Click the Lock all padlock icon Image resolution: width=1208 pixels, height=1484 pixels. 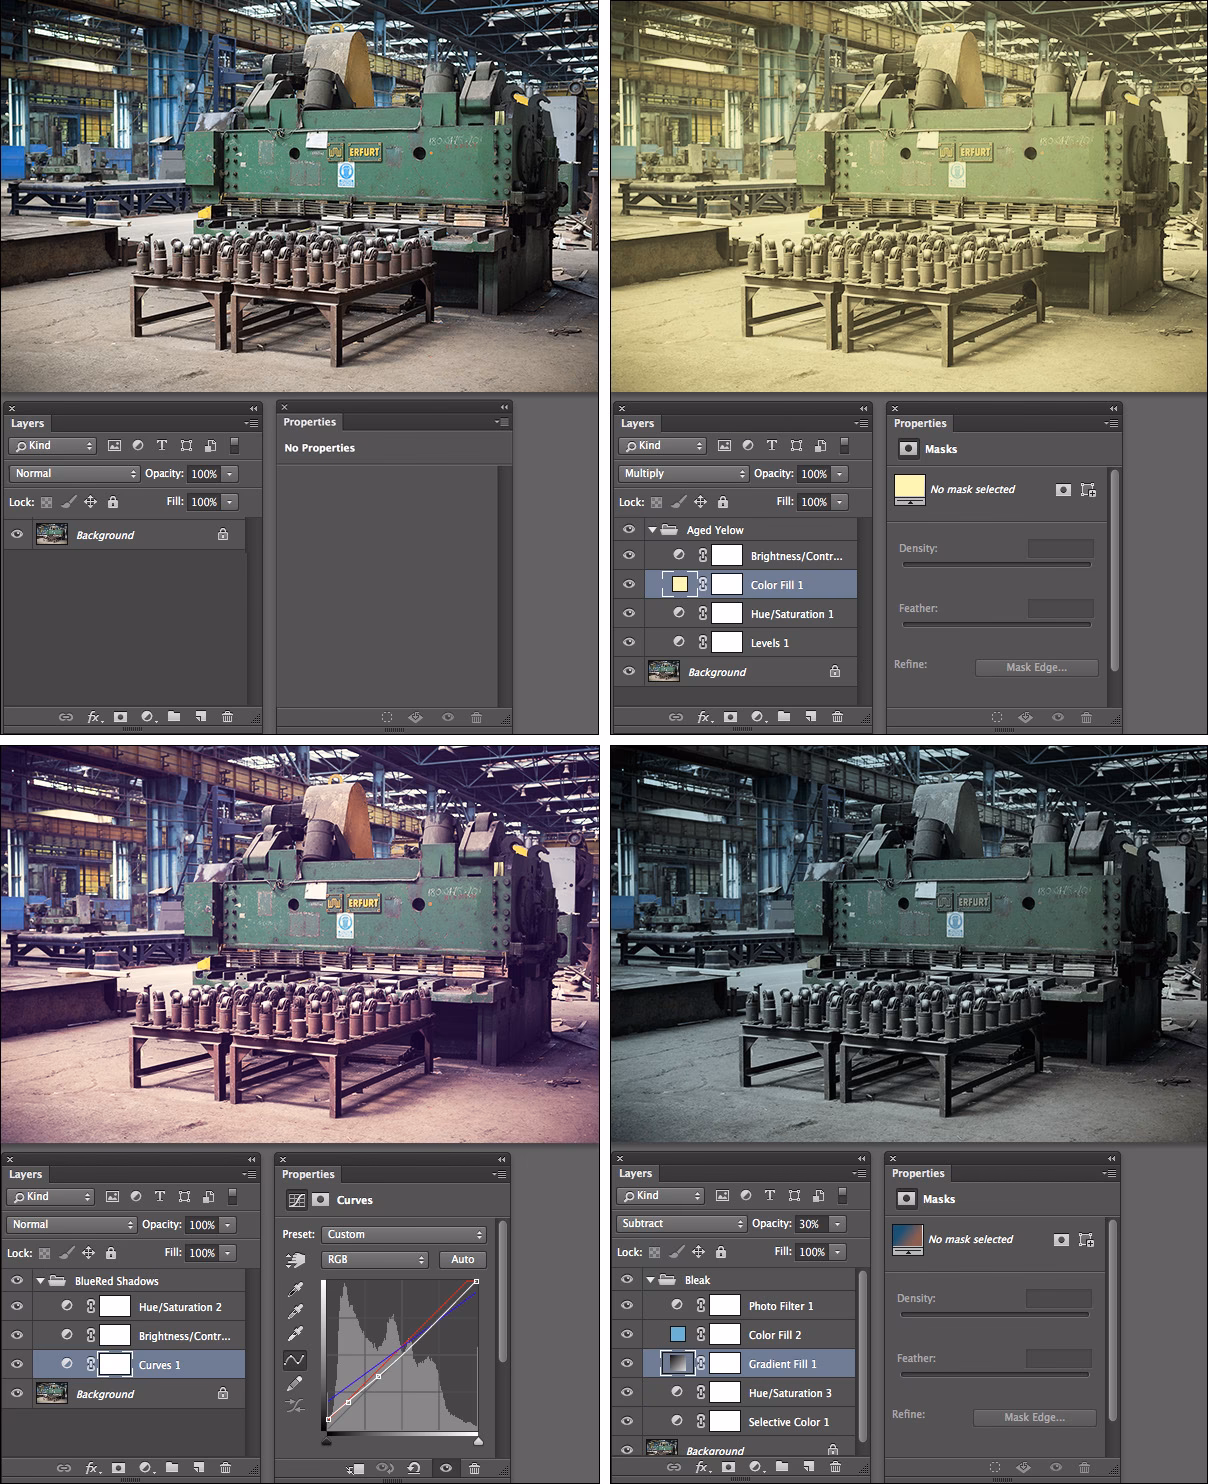(x=114, y=502)
